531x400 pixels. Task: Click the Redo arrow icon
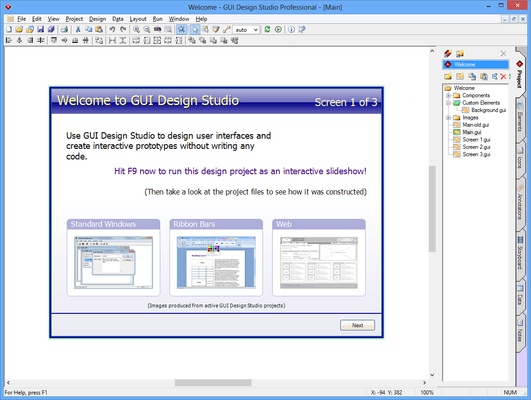pyautogui.click(x=123, y=29)
